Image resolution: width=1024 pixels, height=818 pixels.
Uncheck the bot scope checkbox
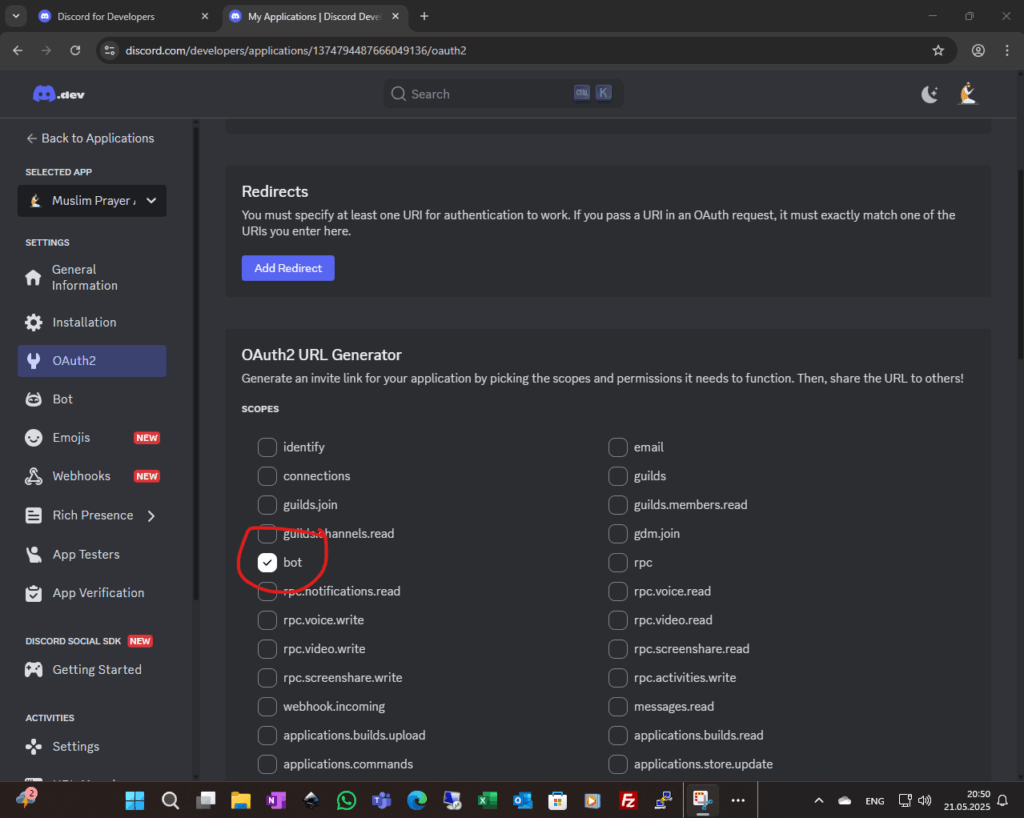[267, 562]
